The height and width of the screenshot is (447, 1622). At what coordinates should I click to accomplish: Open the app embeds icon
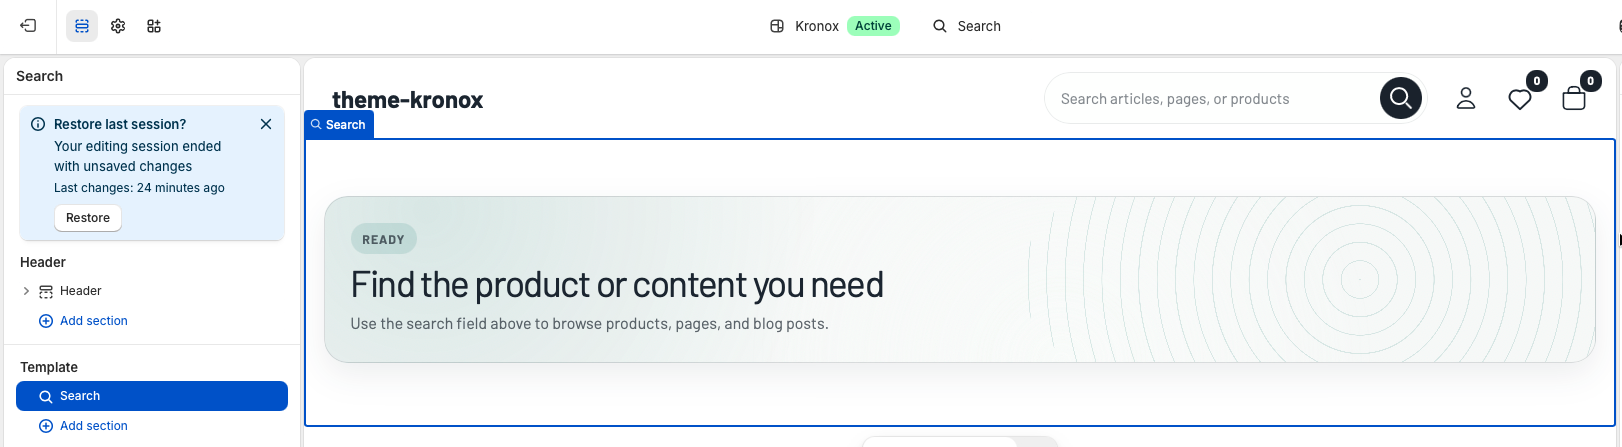[154, 26]
